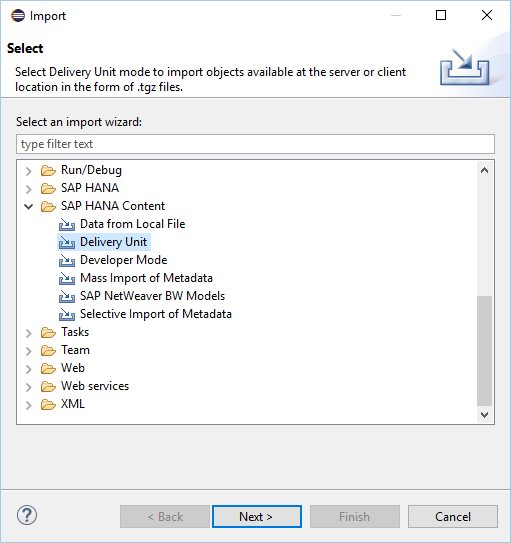Image resolution: width=511 pixels, height=543 pixels.
Task: Select Selective Import of Metadata wizard
Action: (x=156, y=314)
